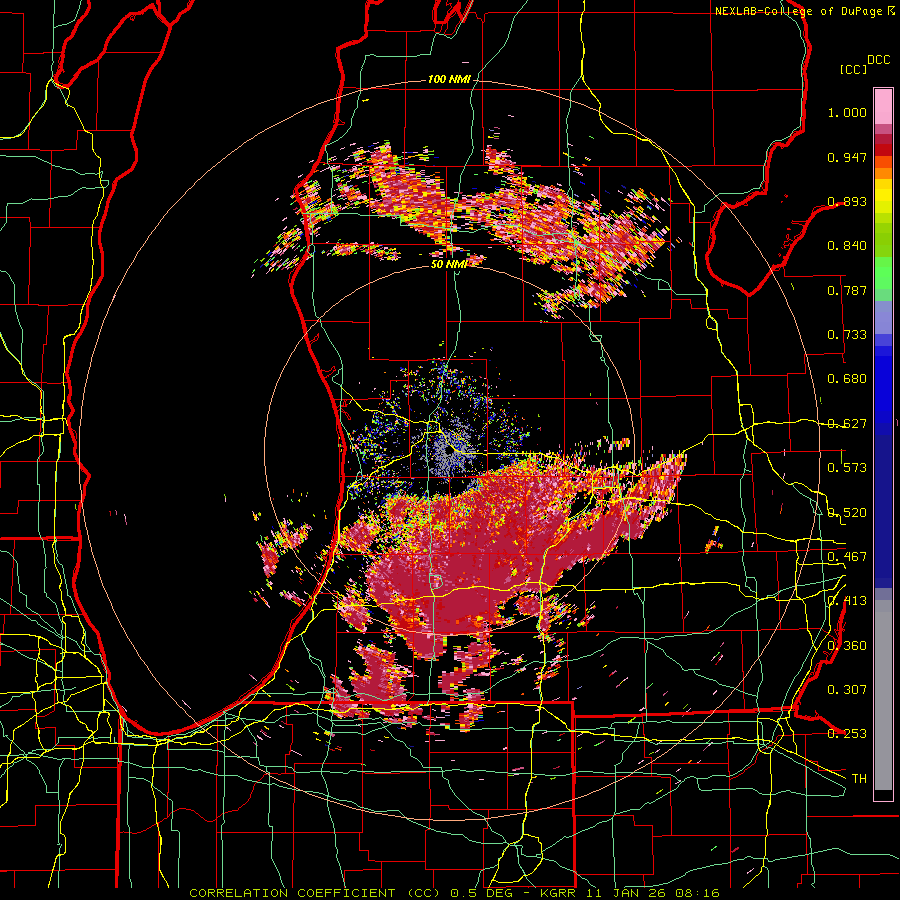Click the 0.467 legend value
The height and width of the screenshot is (900, 900).
coord(847,557)
